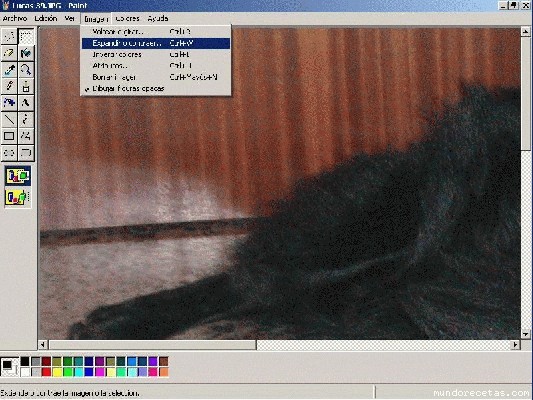The height and width of the screenshot is (400, 533).
Task: Select the Rectangle shape tool
Action: 9,136
